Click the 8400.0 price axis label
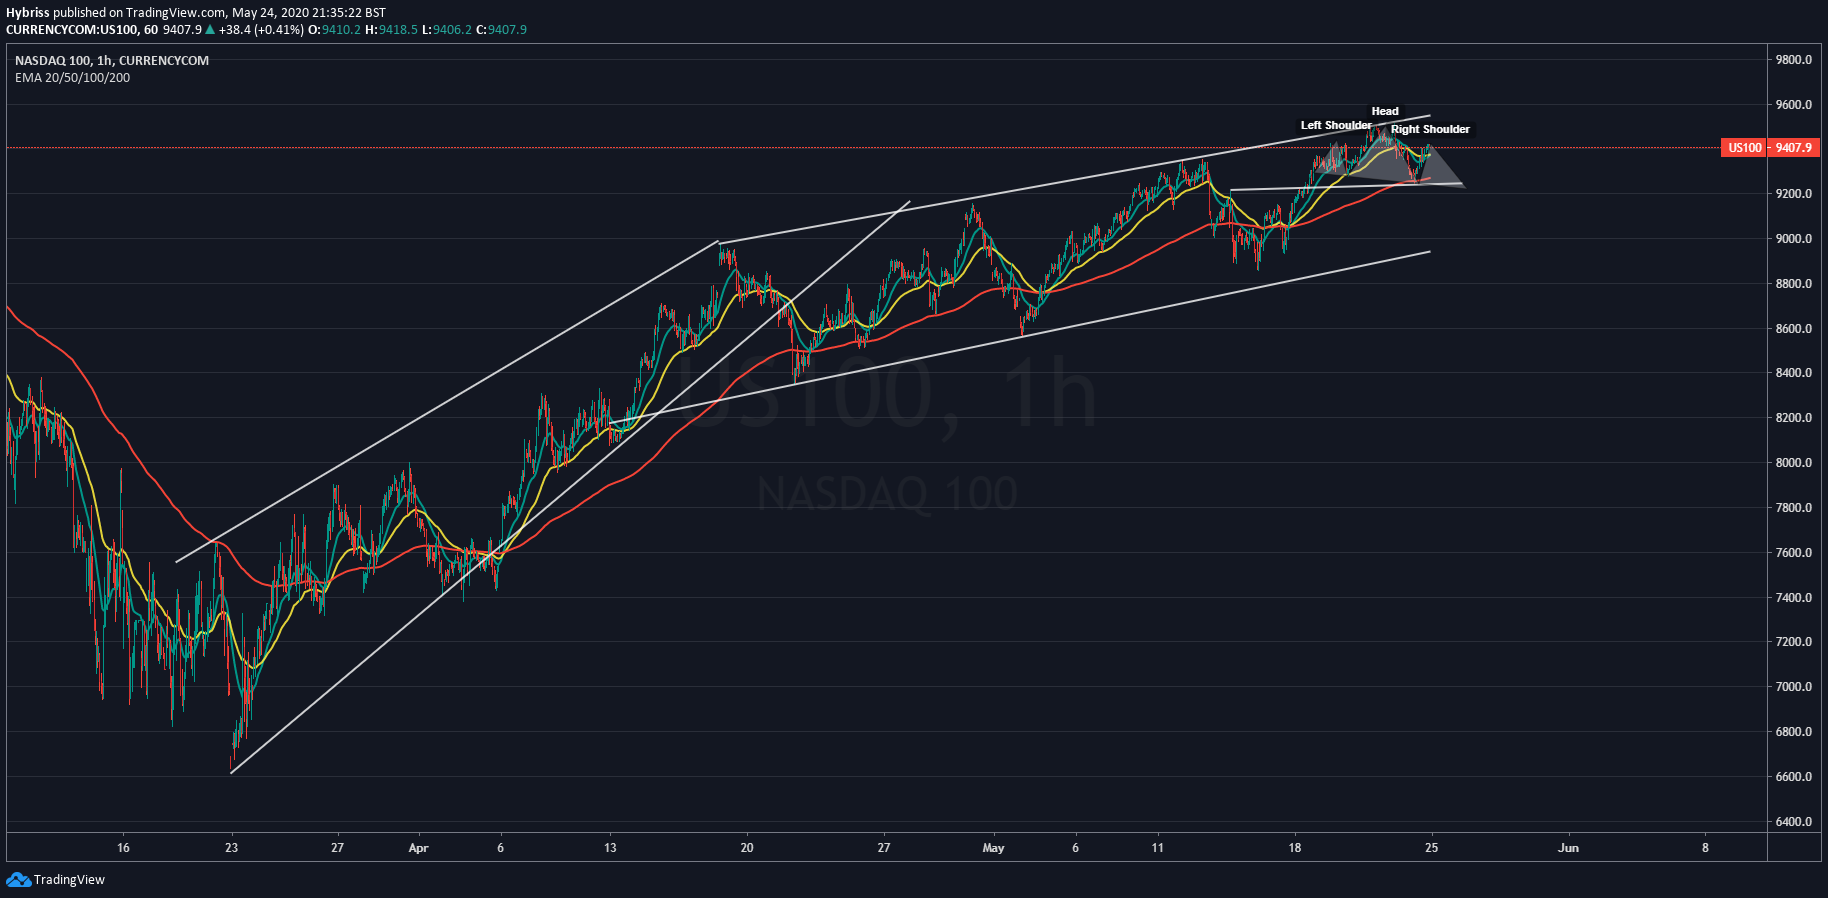The height and width of the screenshot is (898, 1828). pyautogui.click(x=1794, y=373)
